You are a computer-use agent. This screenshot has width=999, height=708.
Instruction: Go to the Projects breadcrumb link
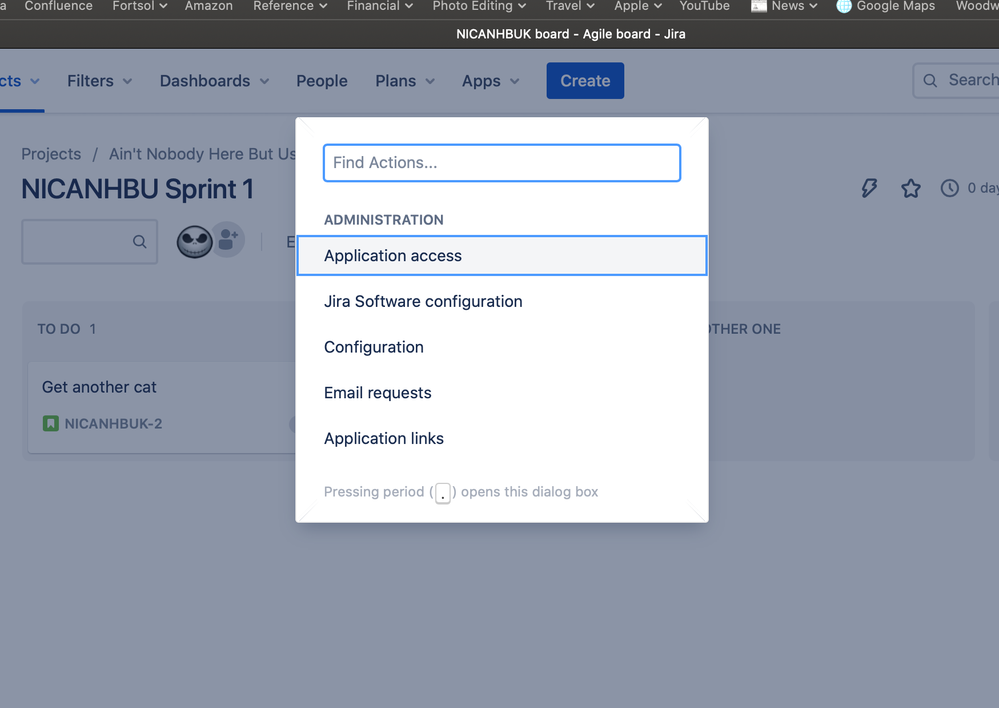[x=51, y=154]
